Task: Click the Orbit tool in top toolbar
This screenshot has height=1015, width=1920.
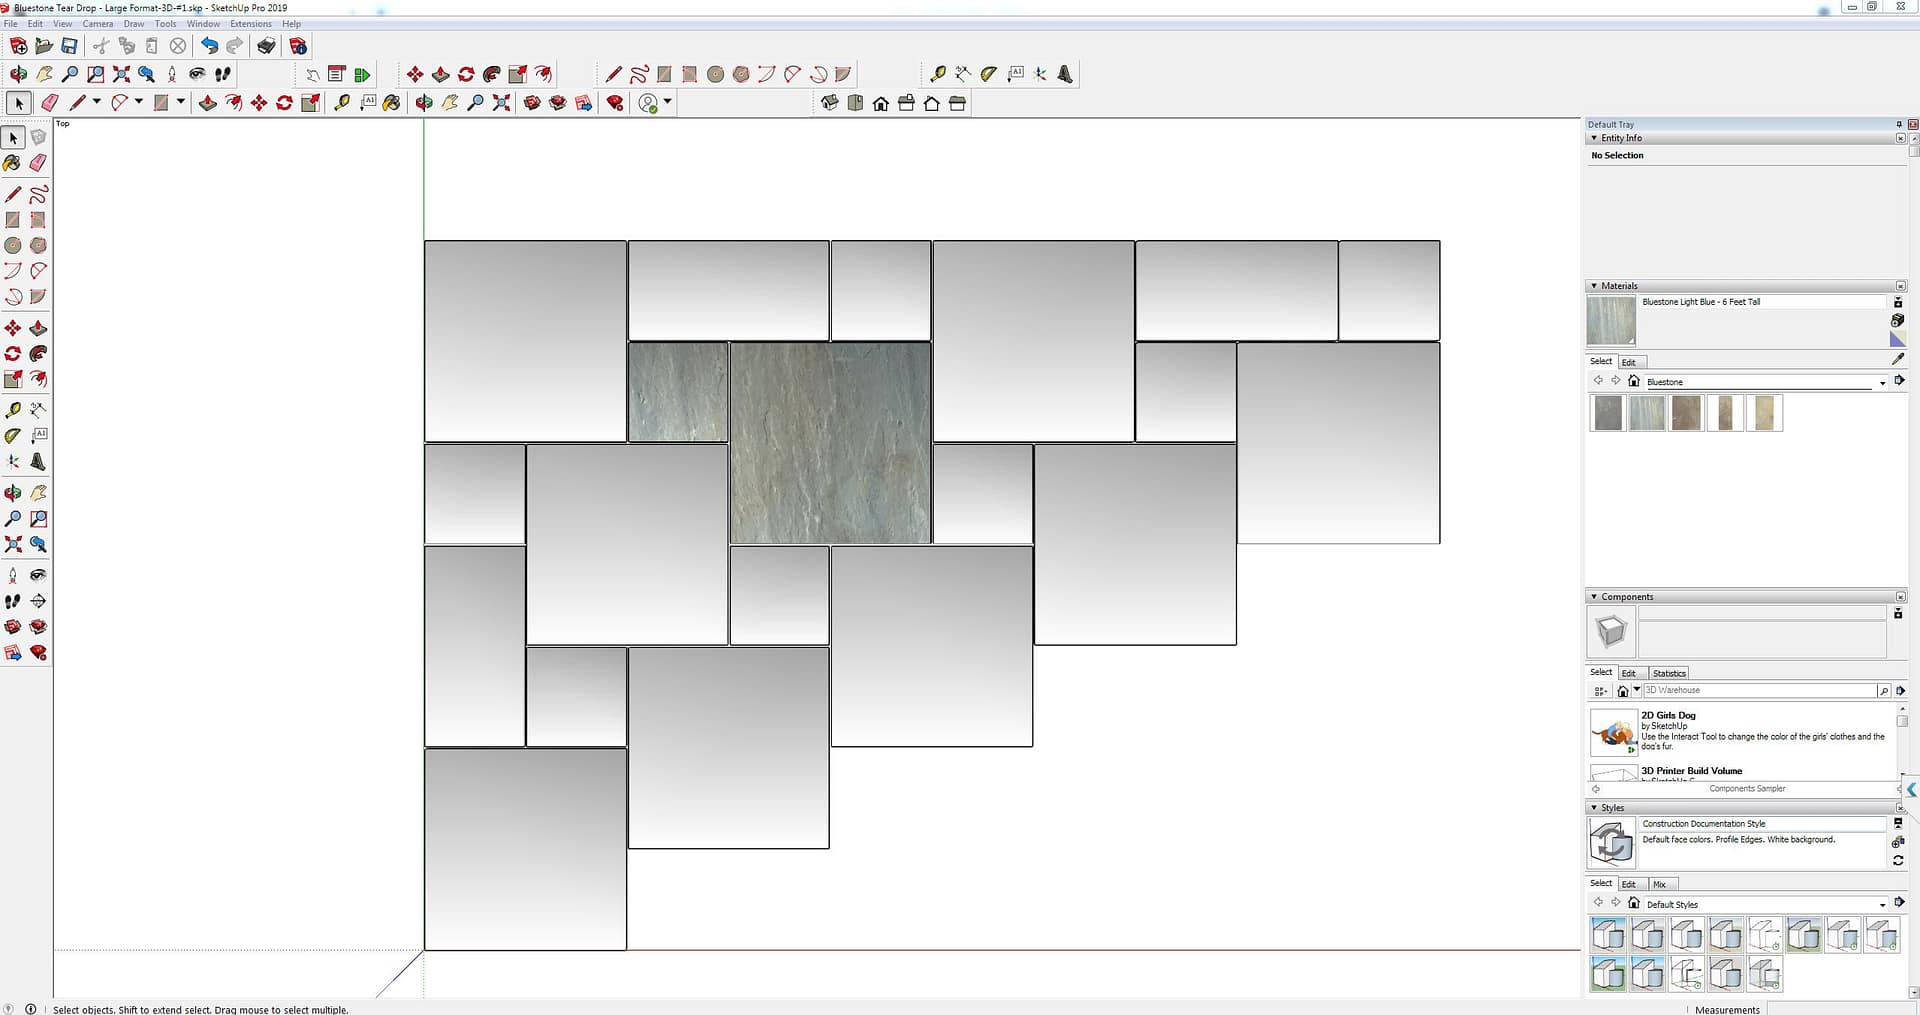Action: click(18, 74)
